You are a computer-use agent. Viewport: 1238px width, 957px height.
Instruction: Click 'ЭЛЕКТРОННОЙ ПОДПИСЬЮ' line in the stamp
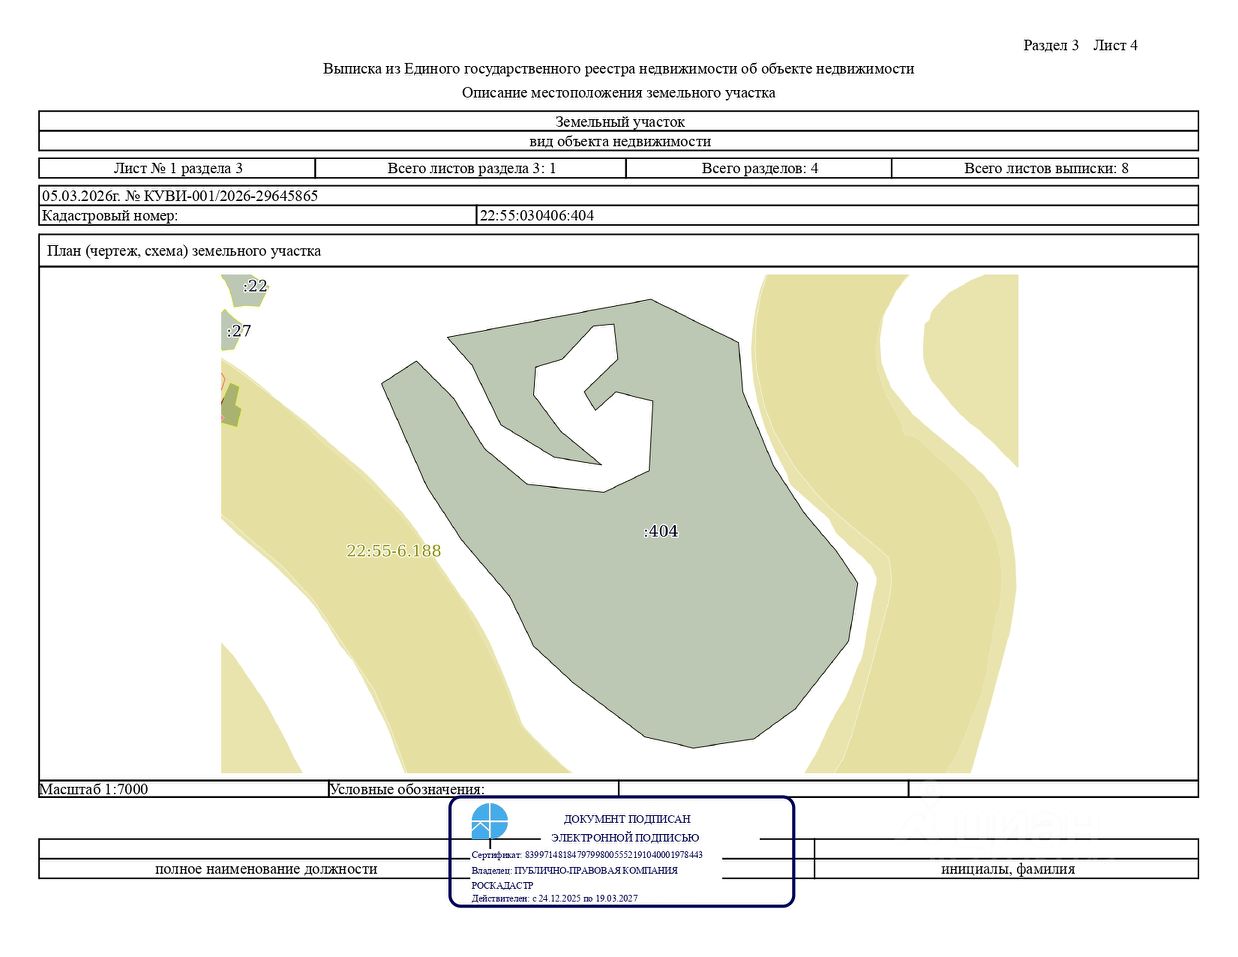pos(625,838)
